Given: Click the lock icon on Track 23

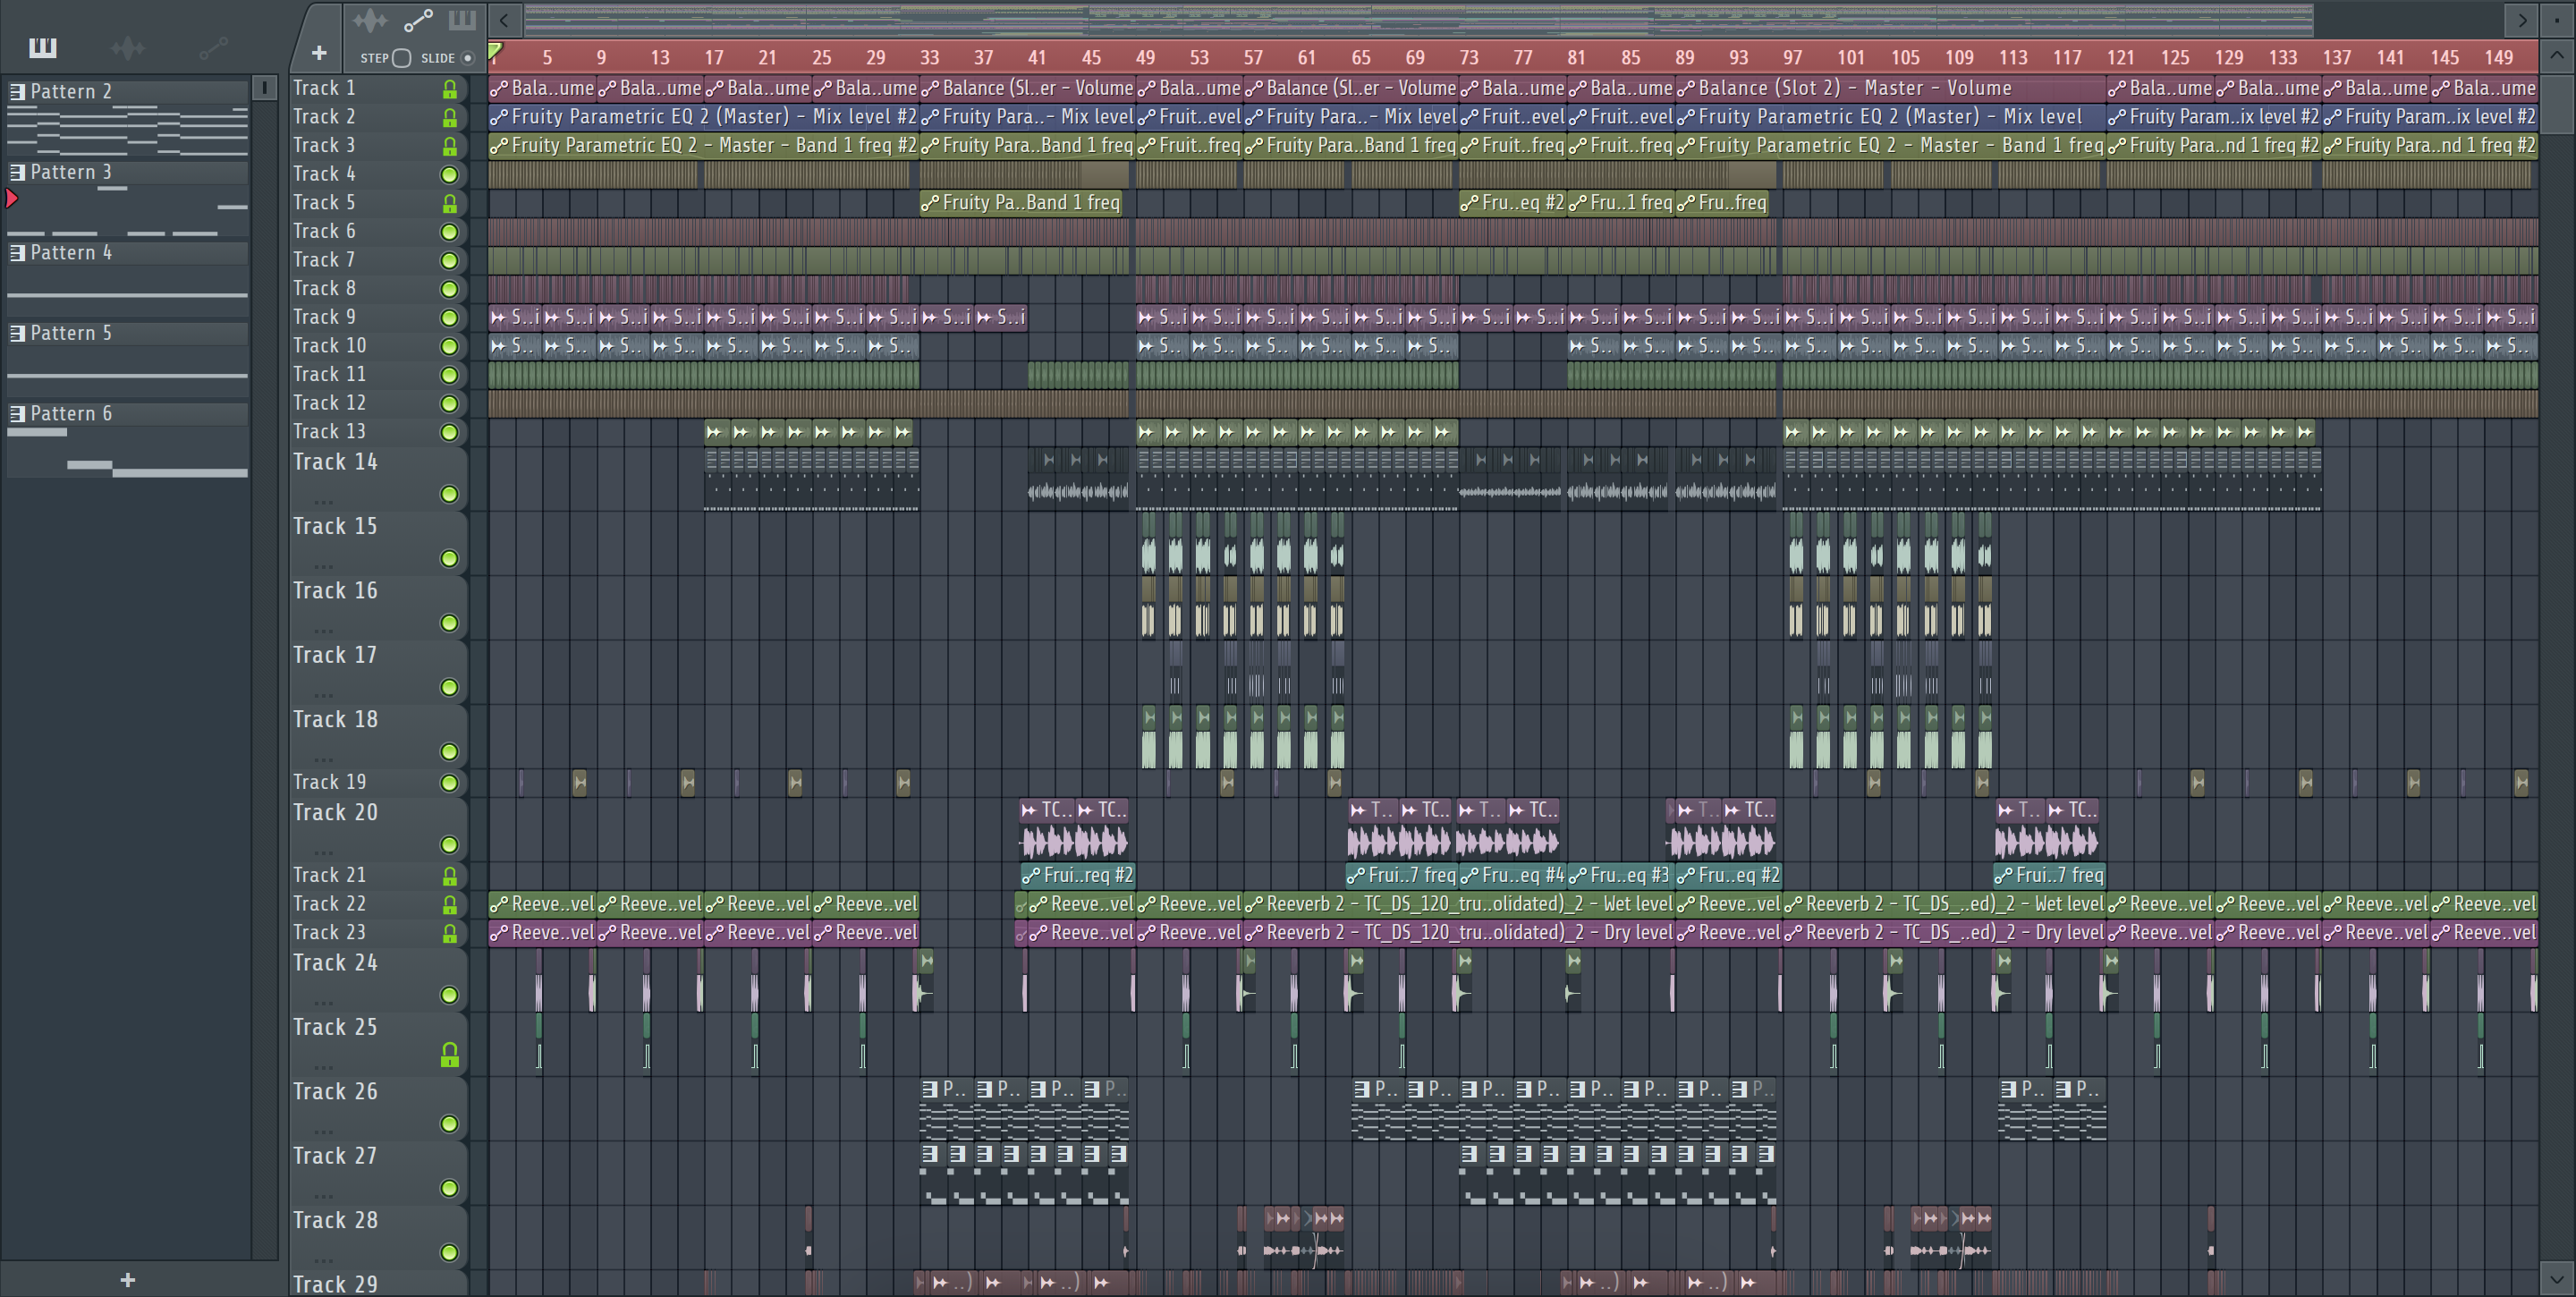Looking at the screenshot, I should tap(450, 933).
